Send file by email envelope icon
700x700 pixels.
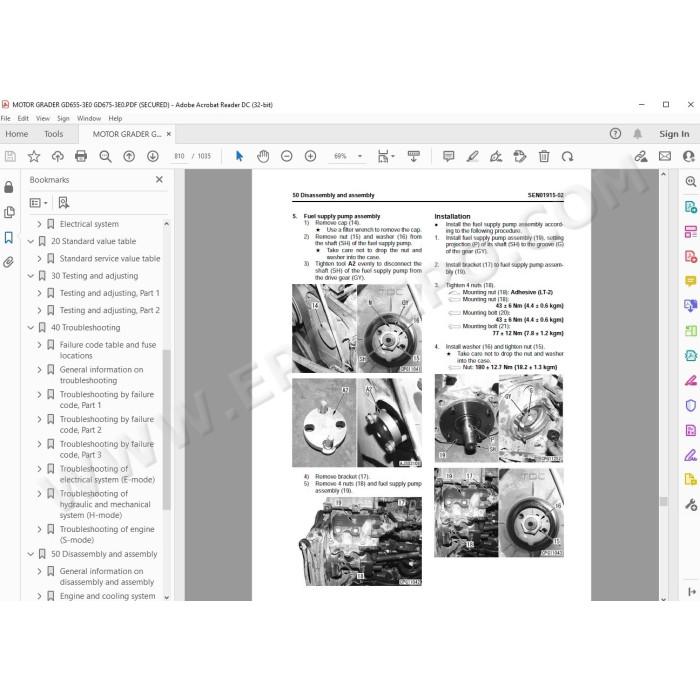[665, 156]
